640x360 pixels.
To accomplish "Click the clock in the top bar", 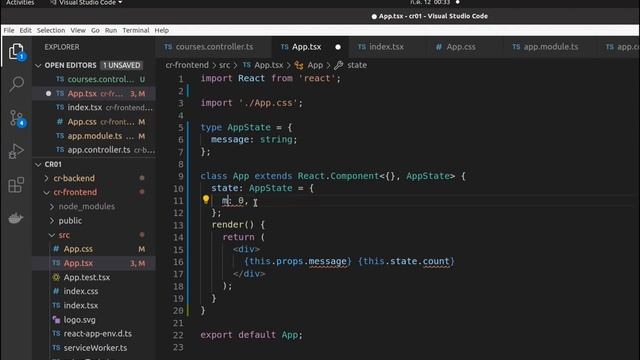I will pos(430,3).
